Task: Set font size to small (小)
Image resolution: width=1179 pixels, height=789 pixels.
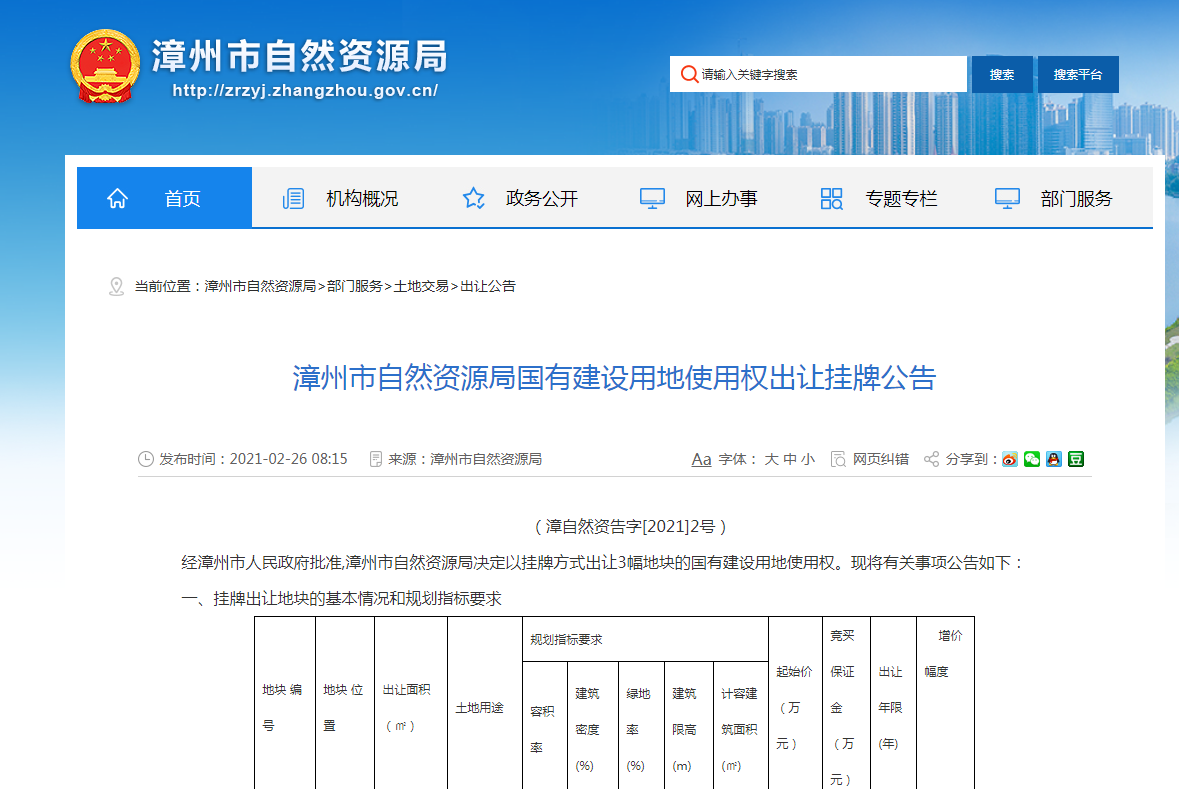Action: [807, 459]
